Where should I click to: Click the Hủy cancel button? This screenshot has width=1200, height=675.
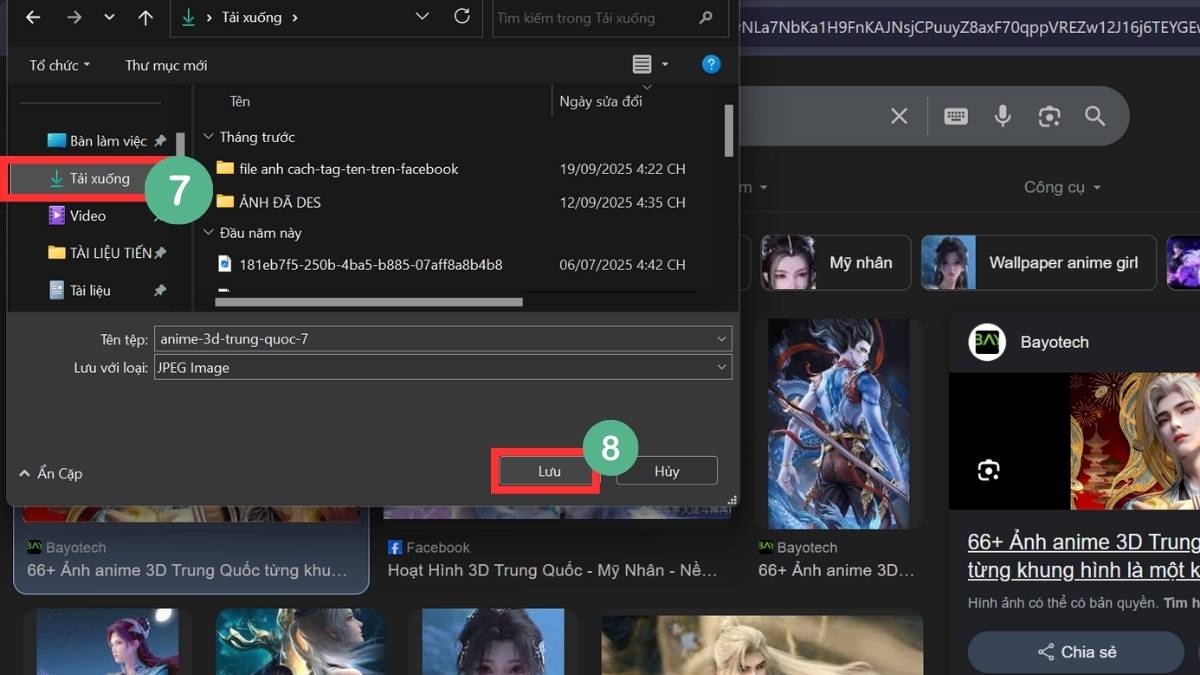(x=667, y=471)
